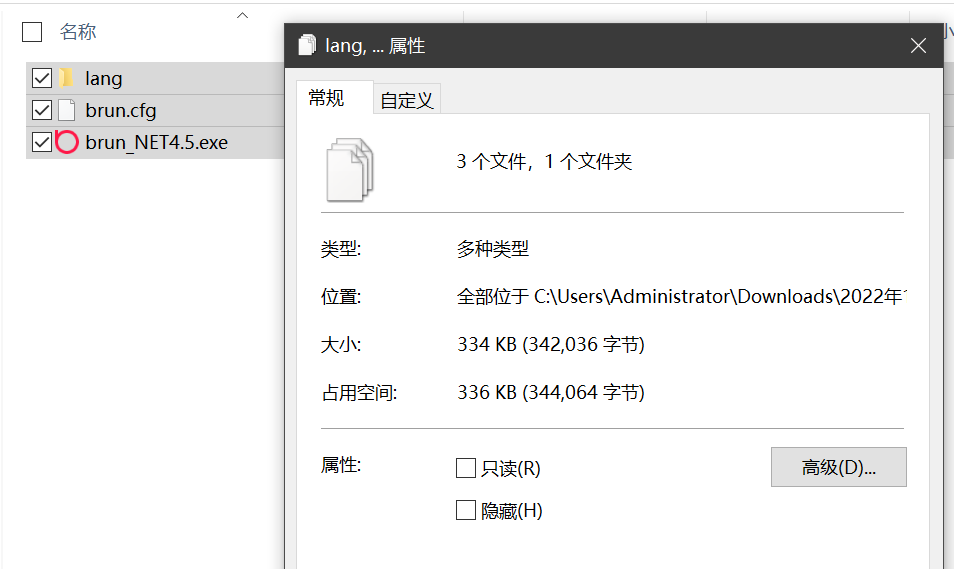Screen dimensions: 954x569
Task: Uncheck the lang folder checkbox
Action: [x=42, y=78]
